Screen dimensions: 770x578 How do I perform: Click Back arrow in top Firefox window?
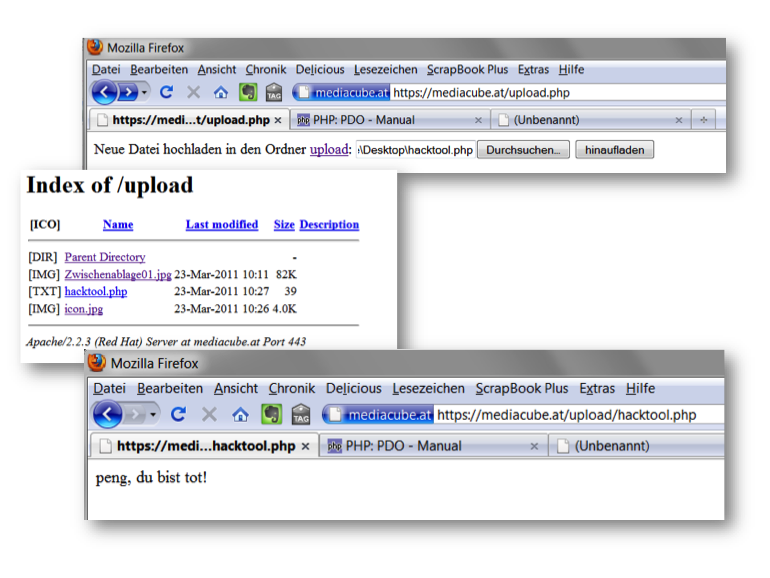104,92
